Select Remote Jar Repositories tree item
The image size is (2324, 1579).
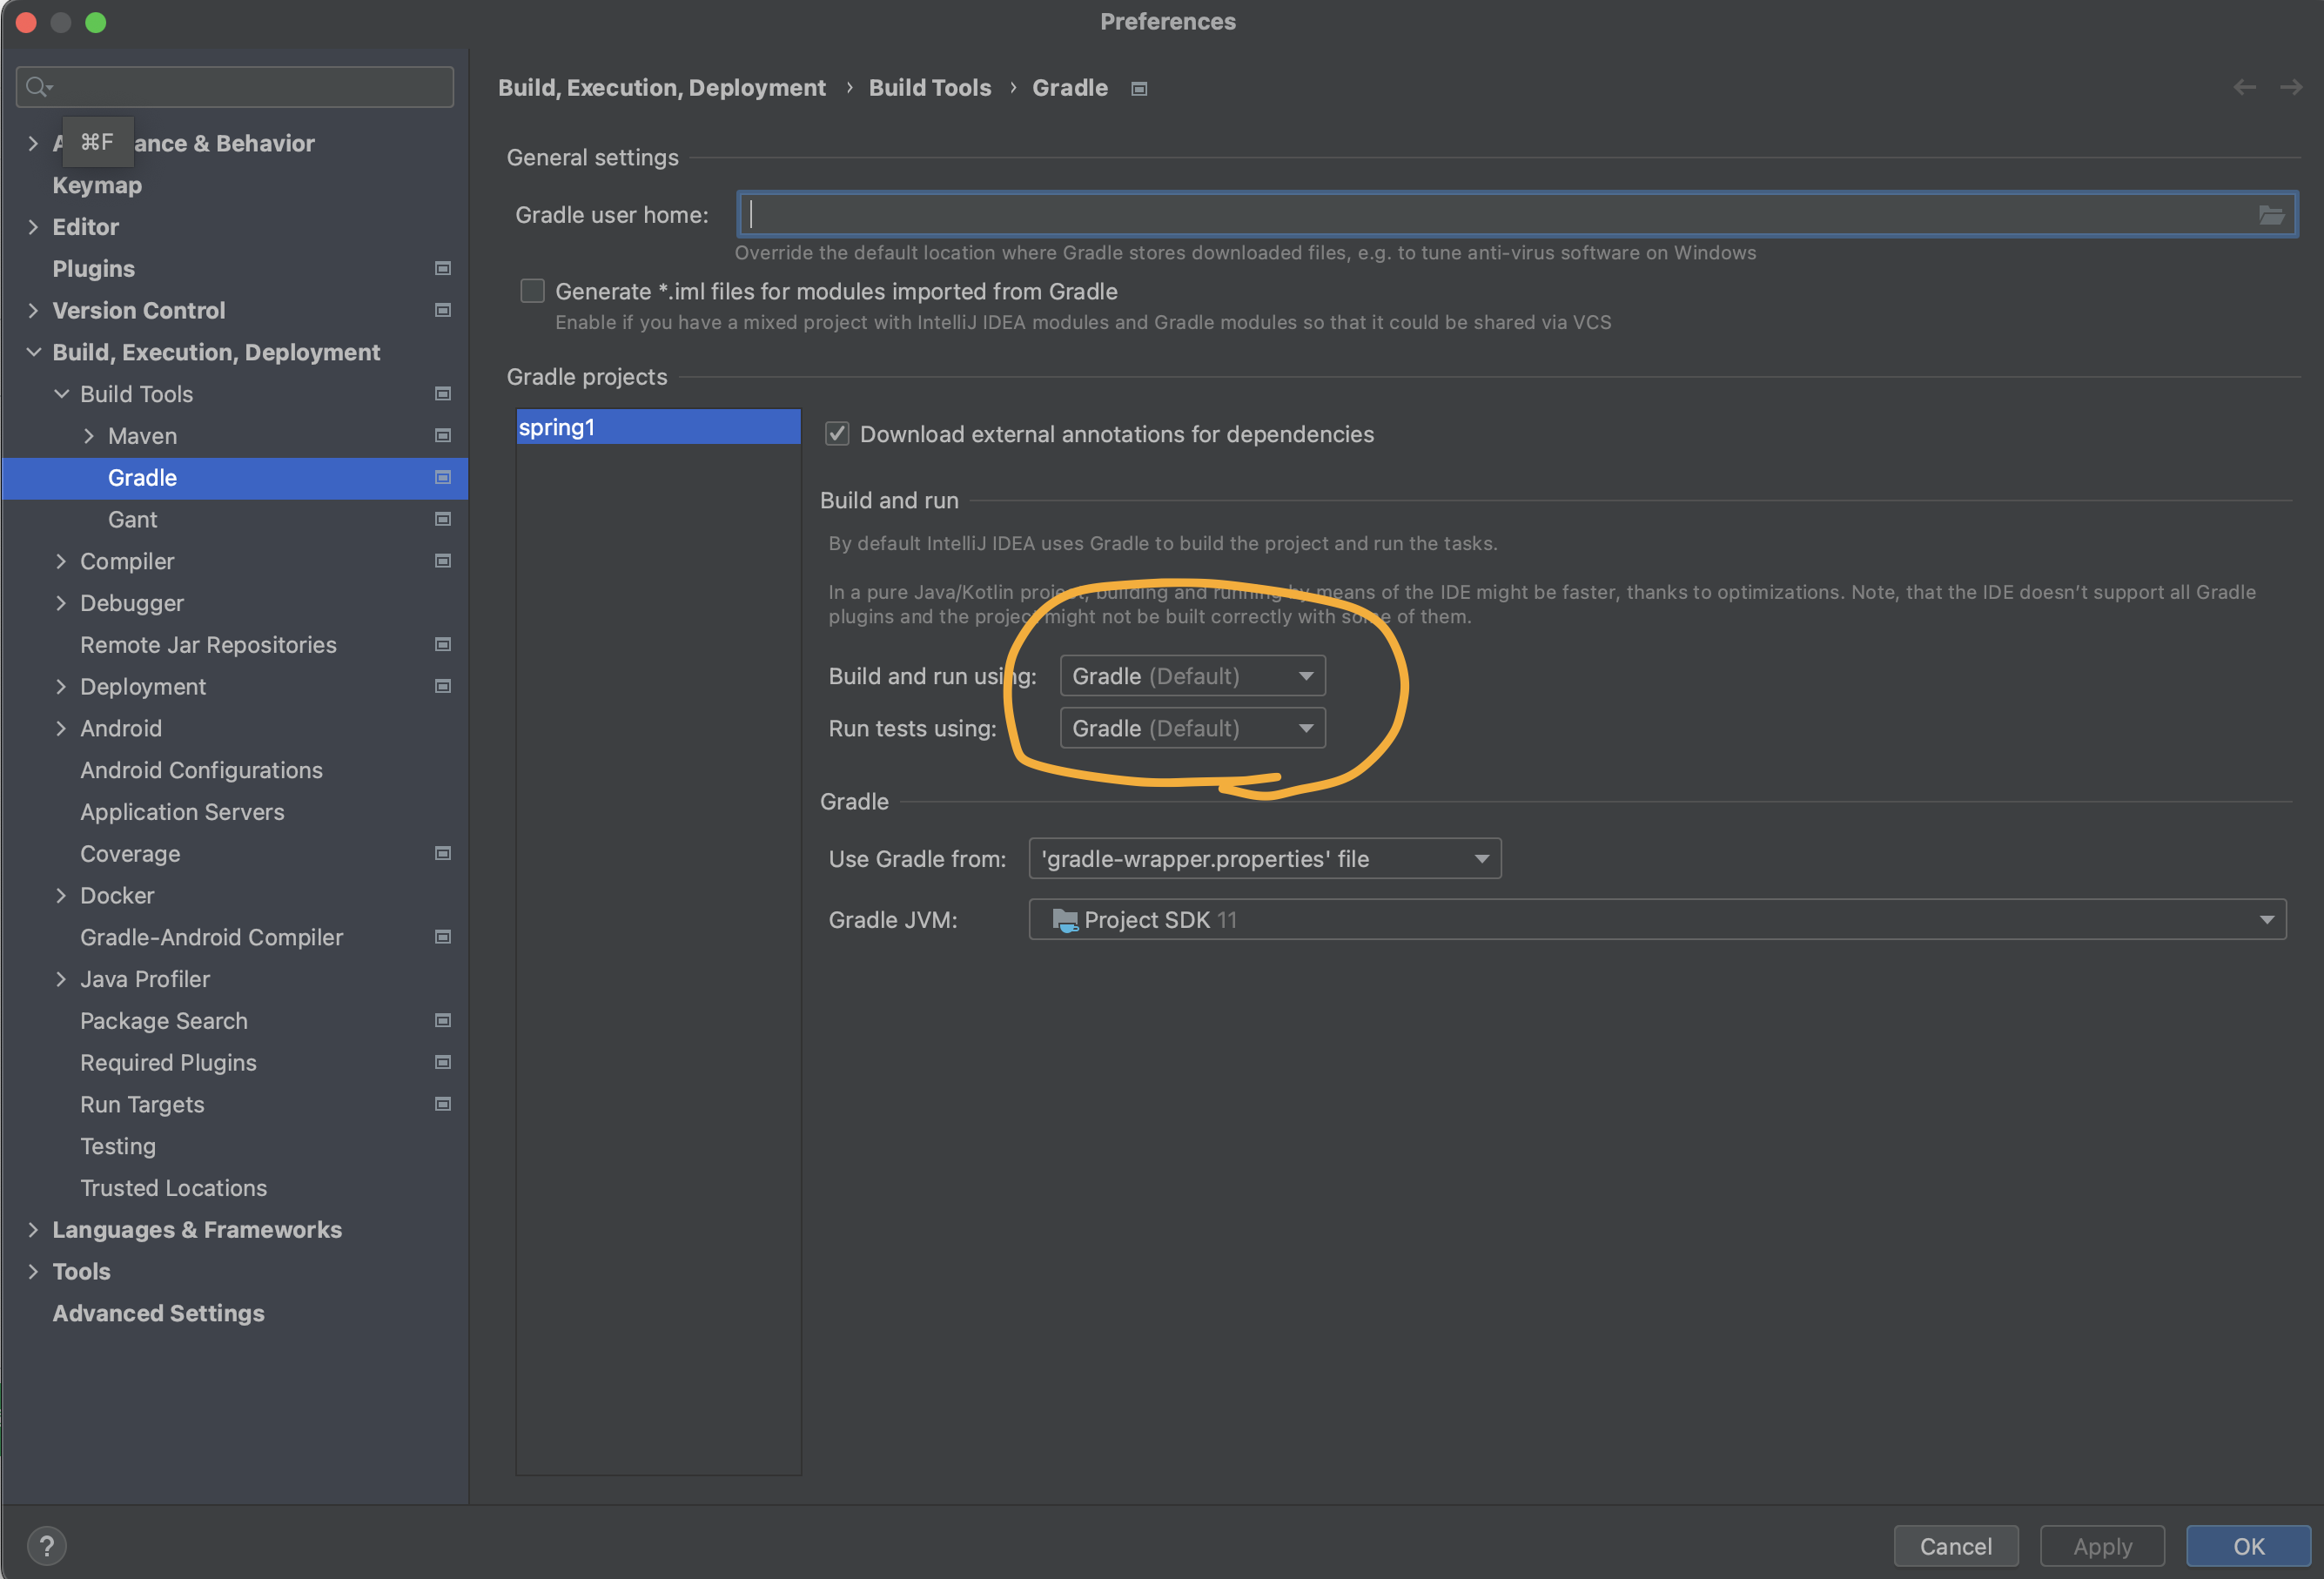(208, 645)
